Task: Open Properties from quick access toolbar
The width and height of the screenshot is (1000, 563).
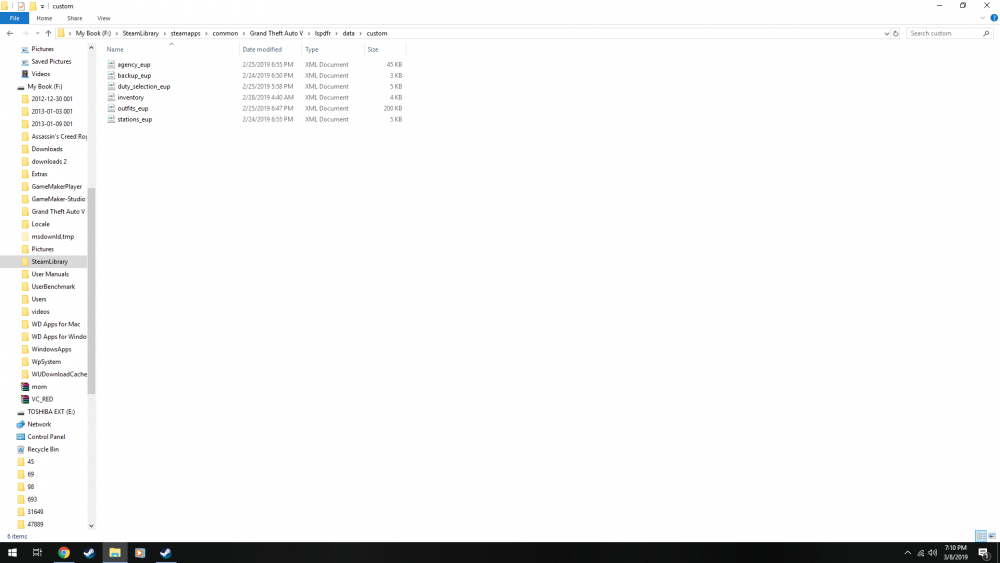Action: [21, 6]
